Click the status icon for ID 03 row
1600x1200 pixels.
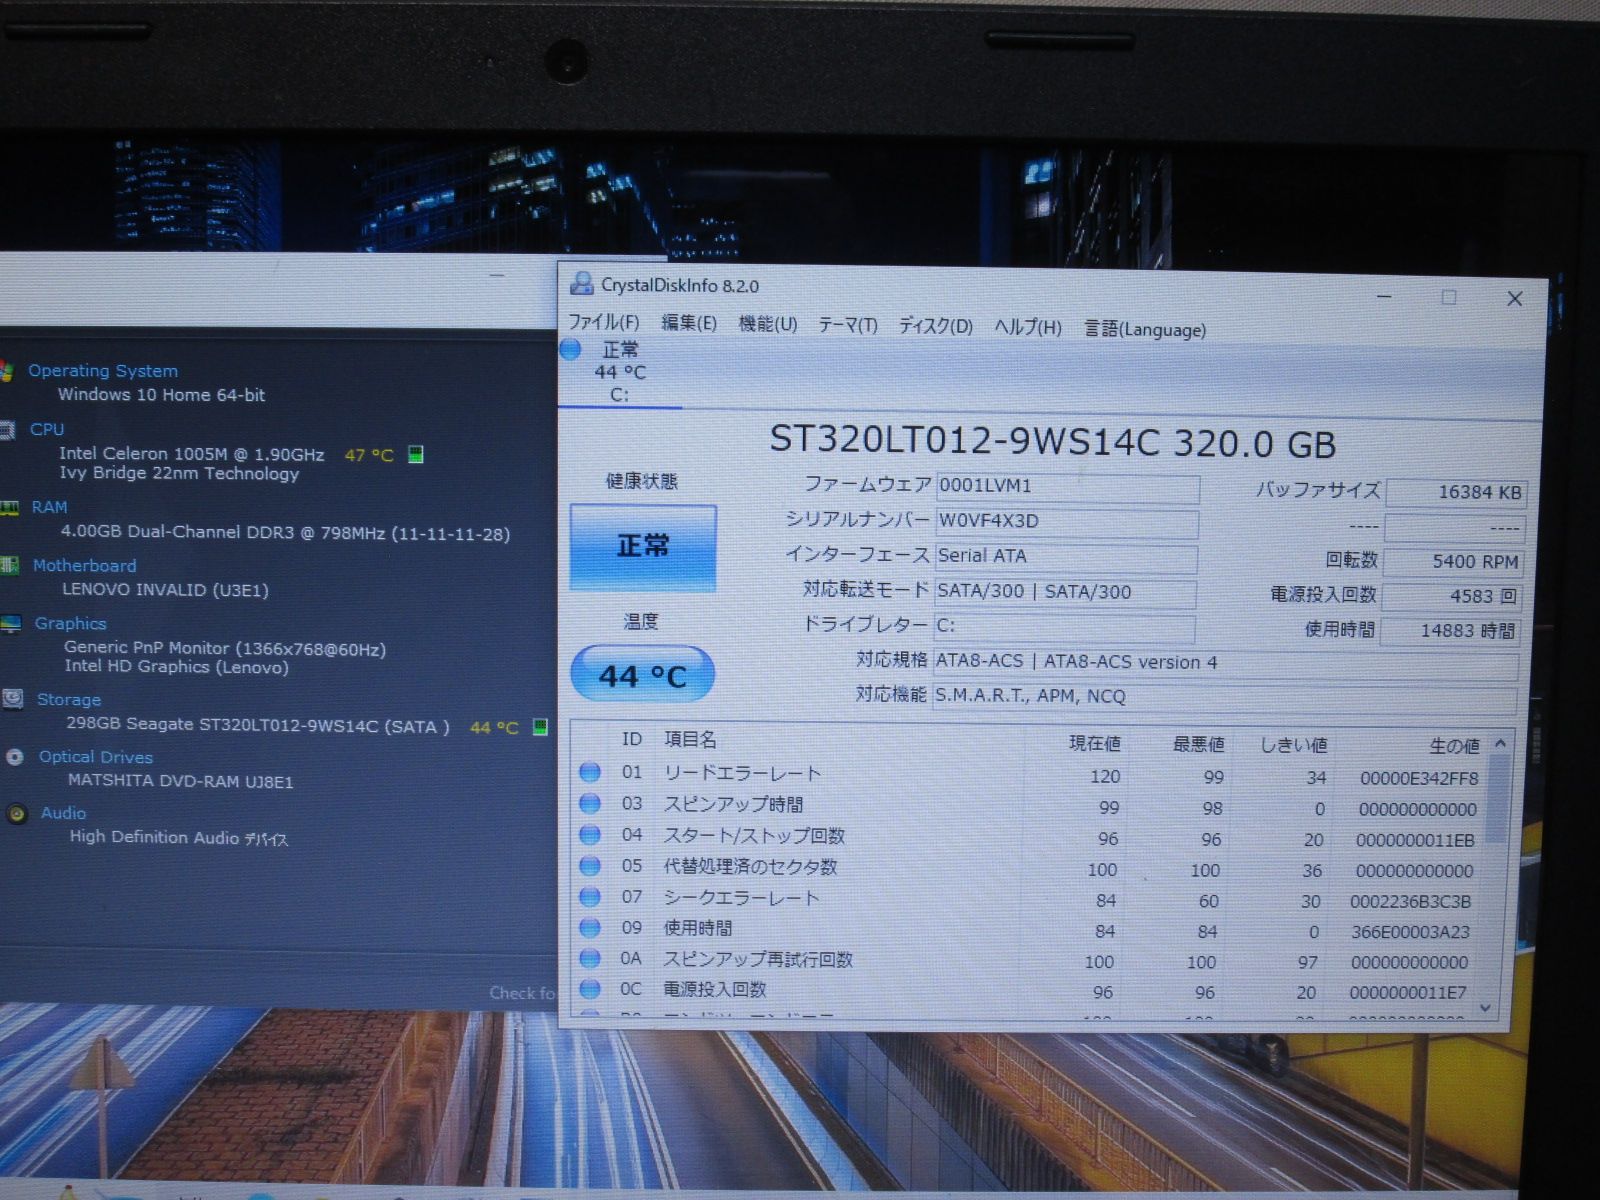point(590,803)
